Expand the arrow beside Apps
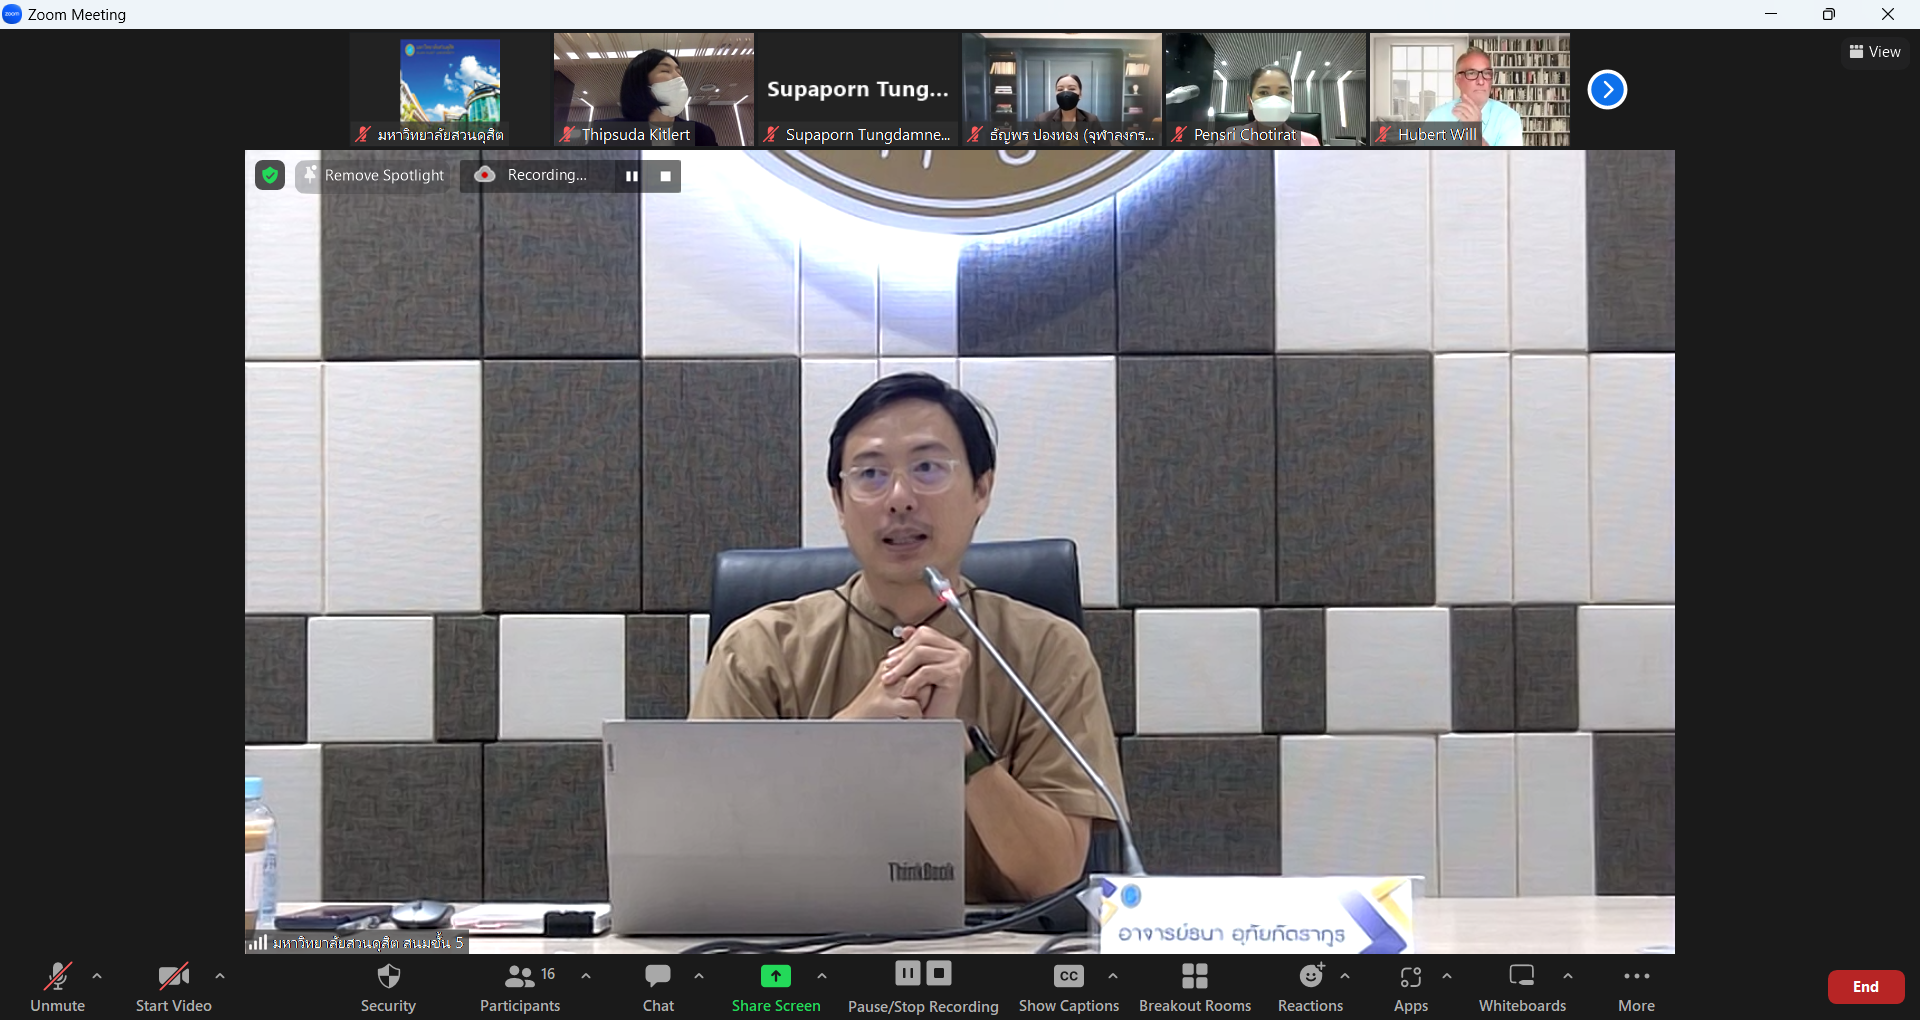1920x1020 pixels. point(1447,976)
